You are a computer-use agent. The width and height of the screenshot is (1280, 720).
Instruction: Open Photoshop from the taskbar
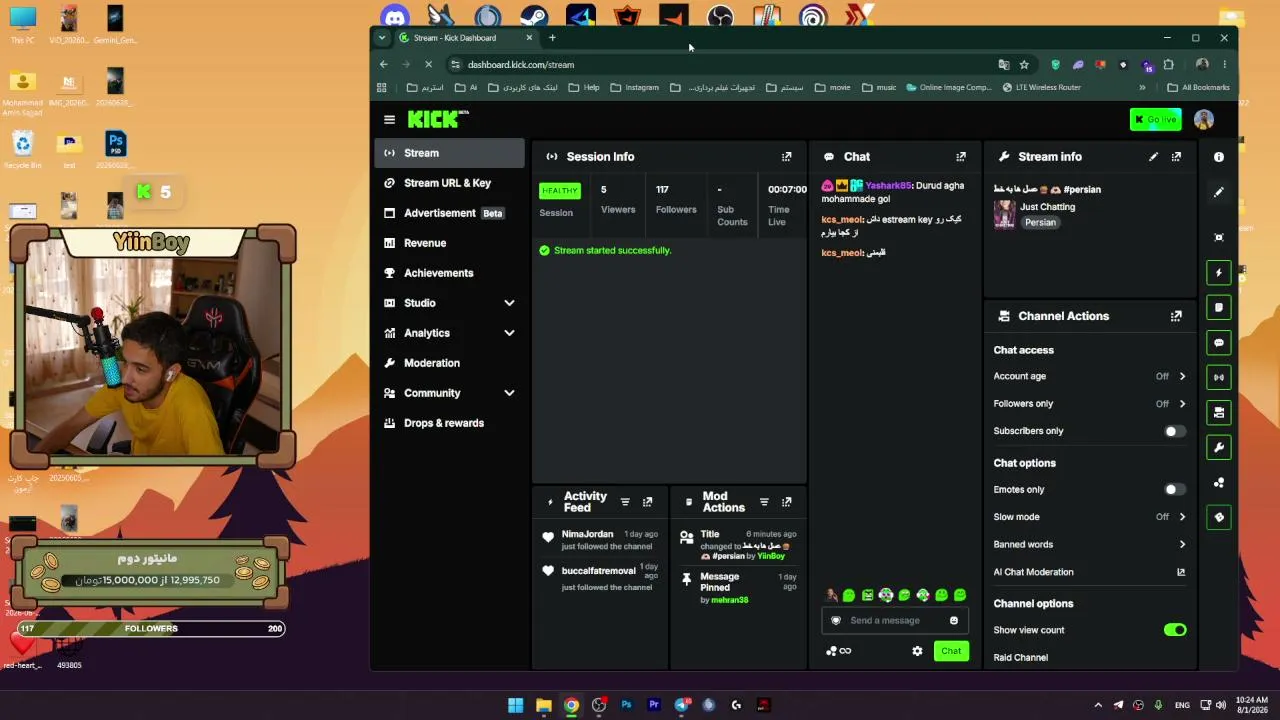[x=626, y=705]
